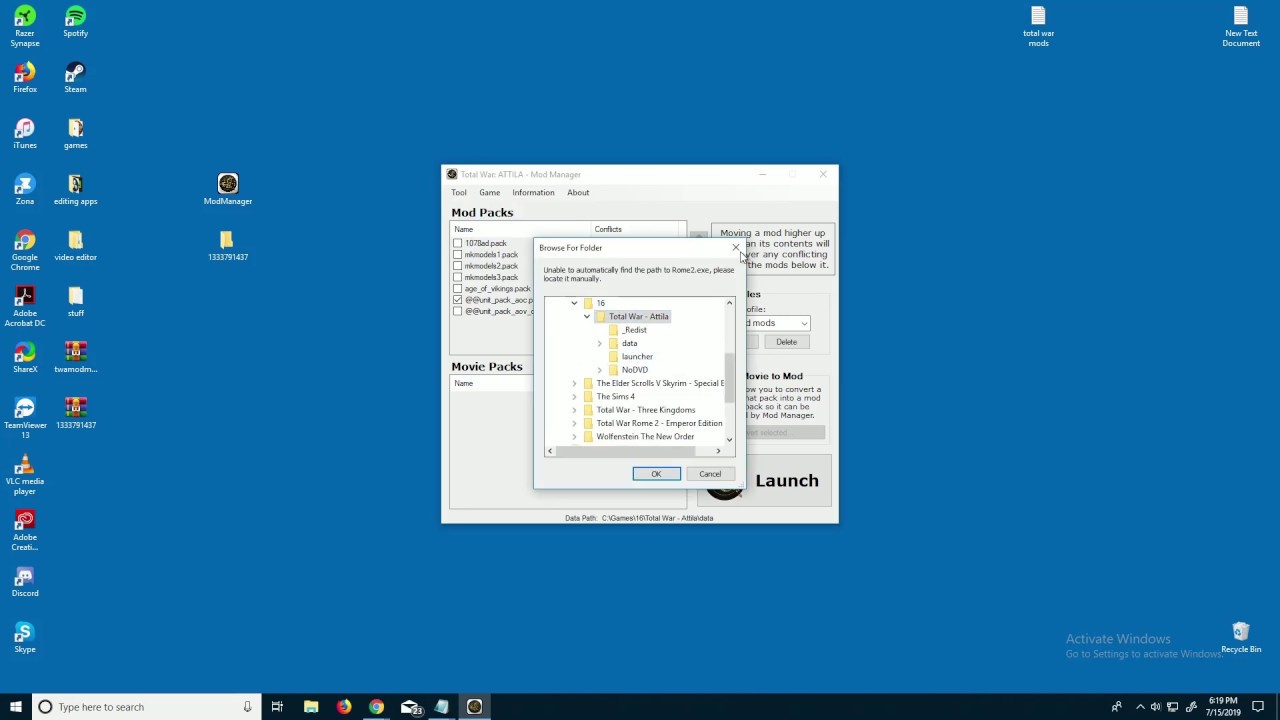Collapse the Total War - Attila folder

point(587,316)
